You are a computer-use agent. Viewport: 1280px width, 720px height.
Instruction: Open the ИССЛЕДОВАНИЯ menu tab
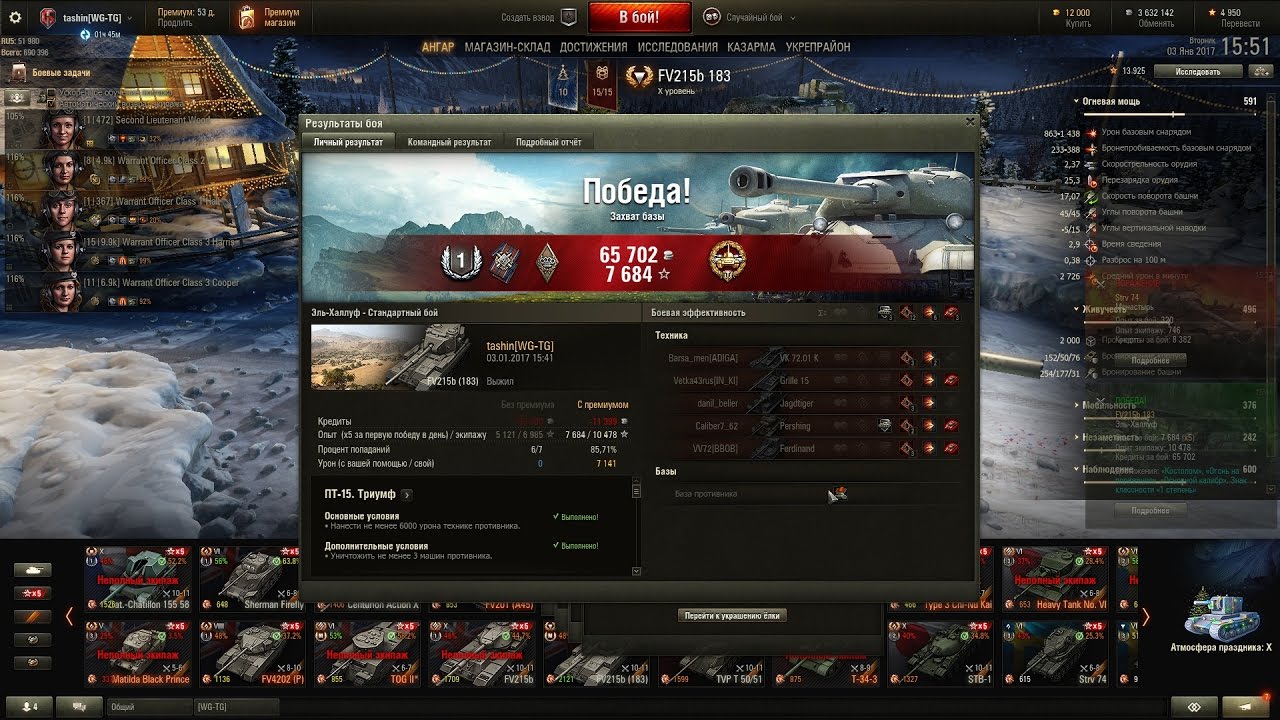(678, 47)
